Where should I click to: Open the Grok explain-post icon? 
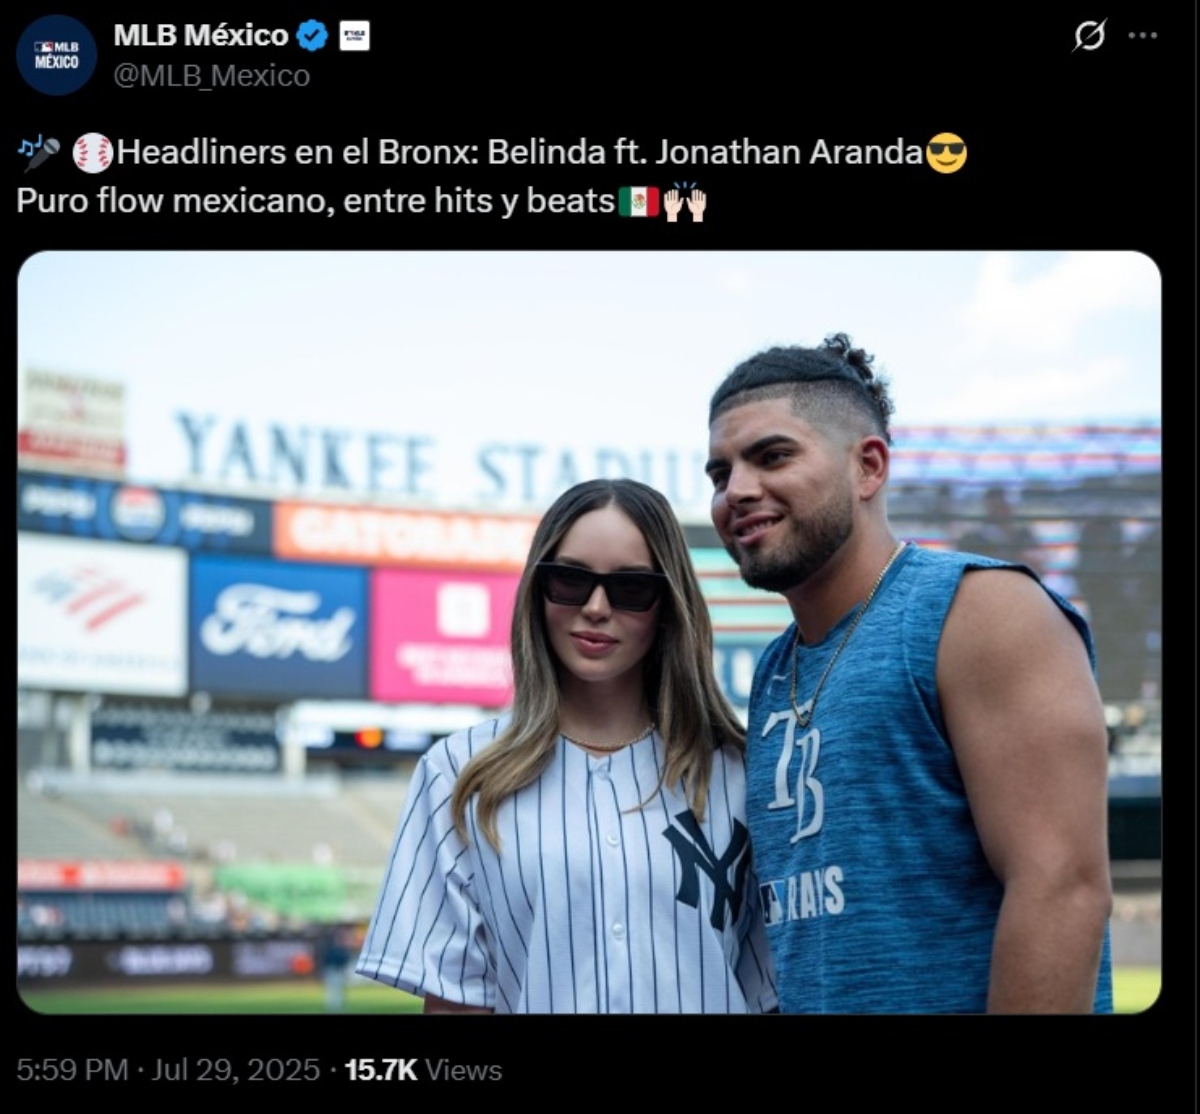1089,36
